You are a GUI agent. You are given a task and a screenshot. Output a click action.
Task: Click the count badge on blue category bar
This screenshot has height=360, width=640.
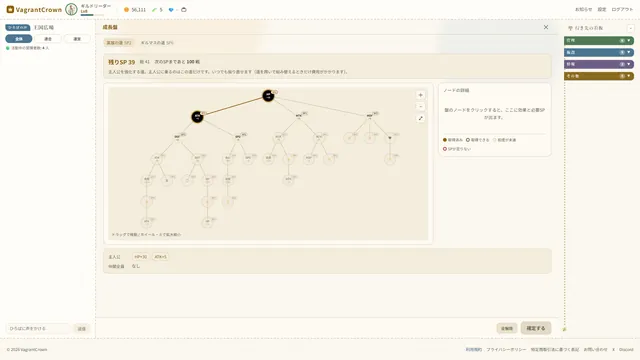(622, 52)
